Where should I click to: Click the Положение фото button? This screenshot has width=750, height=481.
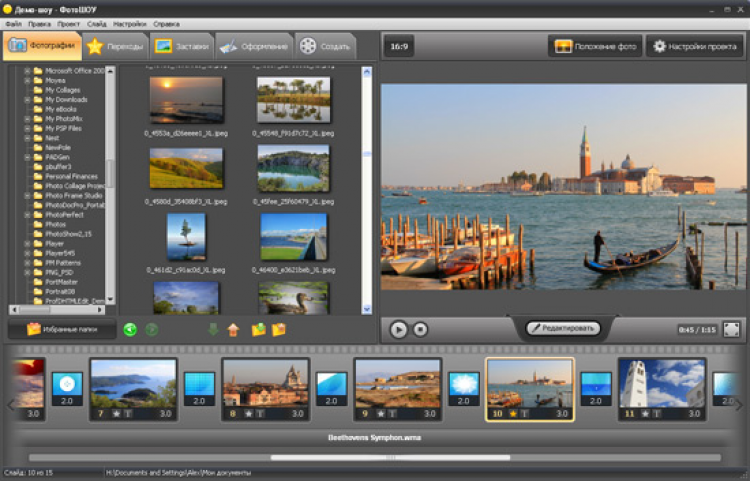[595, 46]
